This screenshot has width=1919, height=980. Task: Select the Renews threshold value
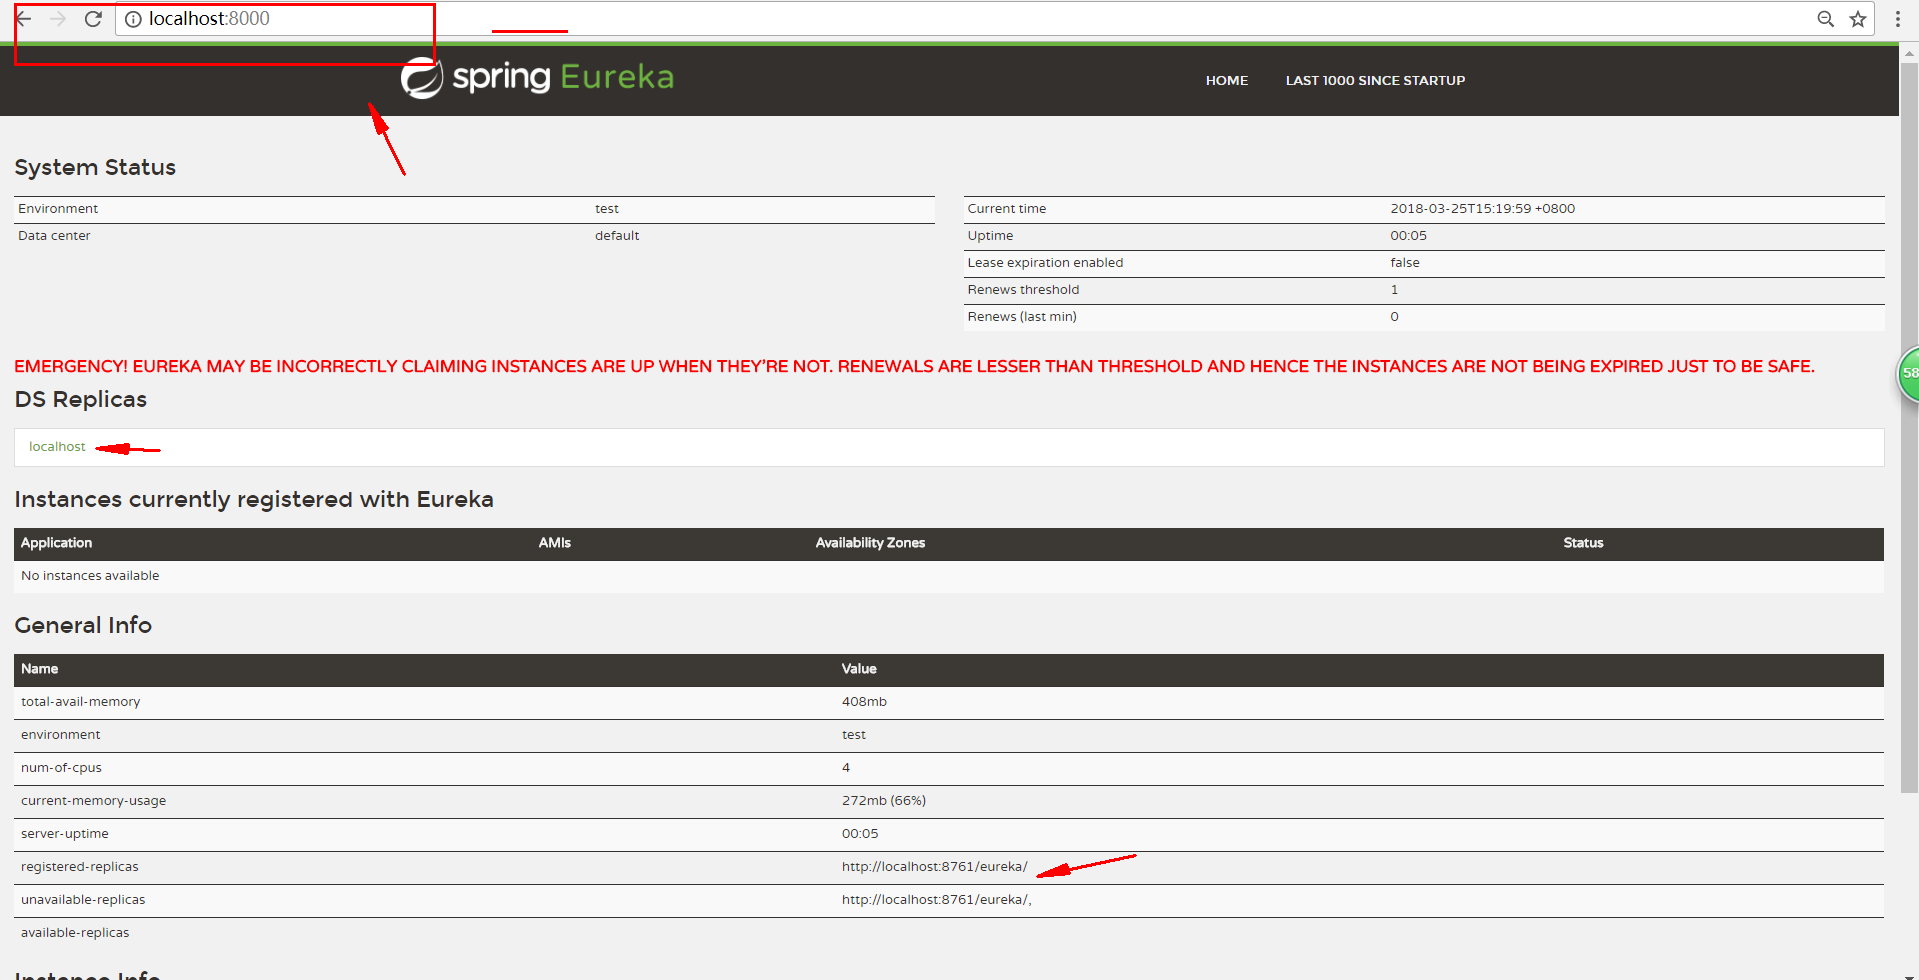coord(1394,290)
